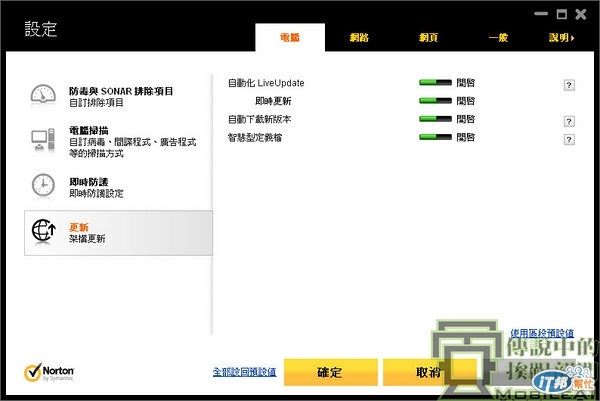Toggle the 智慧型定義檔 switch

pyautogui.click(x=435, y=137)
